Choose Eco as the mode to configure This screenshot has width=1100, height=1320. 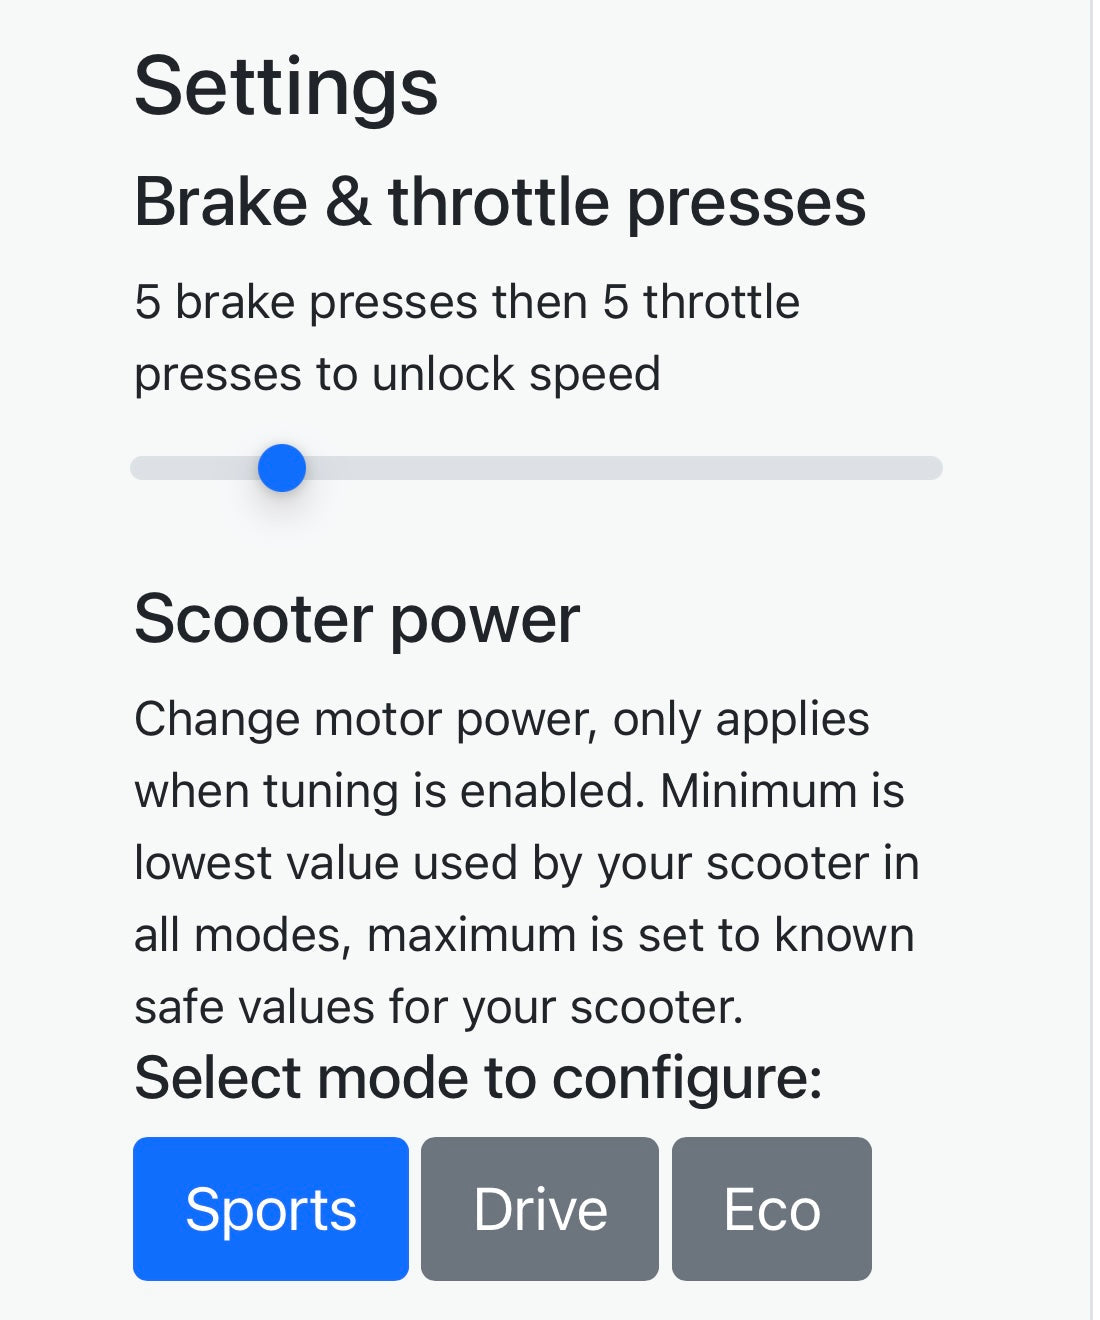coord(773,1208)
